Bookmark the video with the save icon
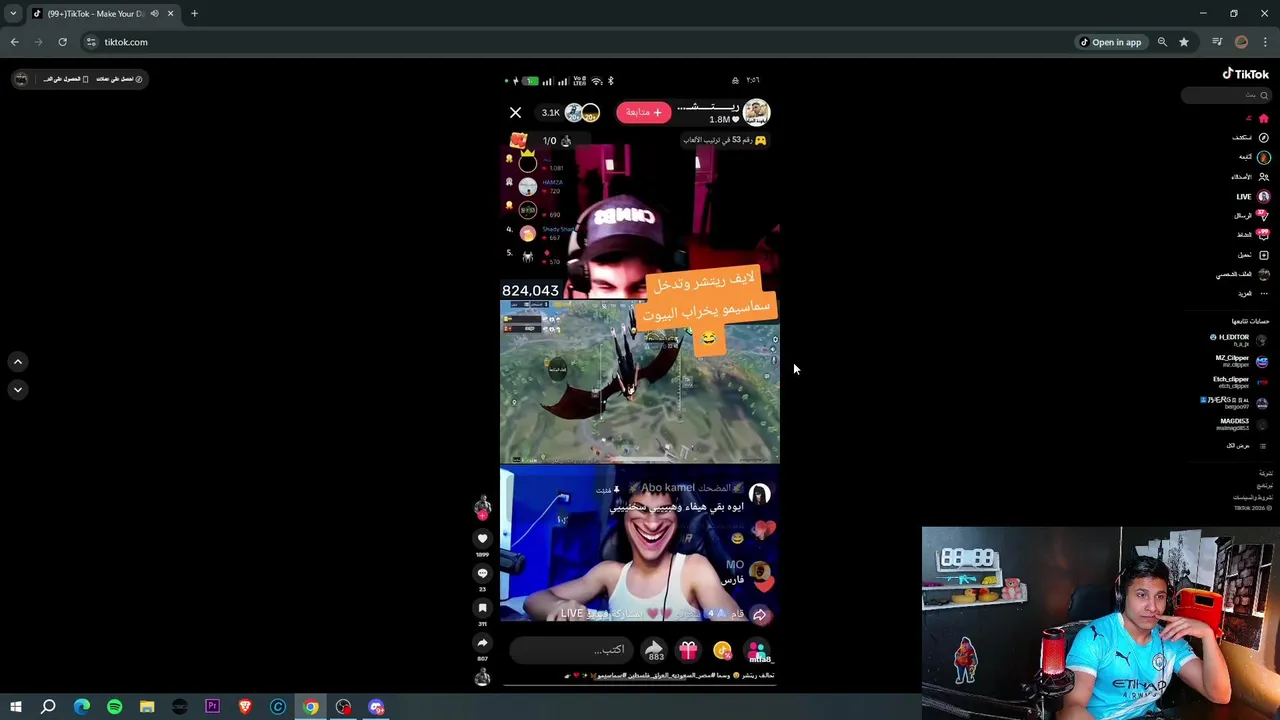1280x720 pixels. pos(482,608)
